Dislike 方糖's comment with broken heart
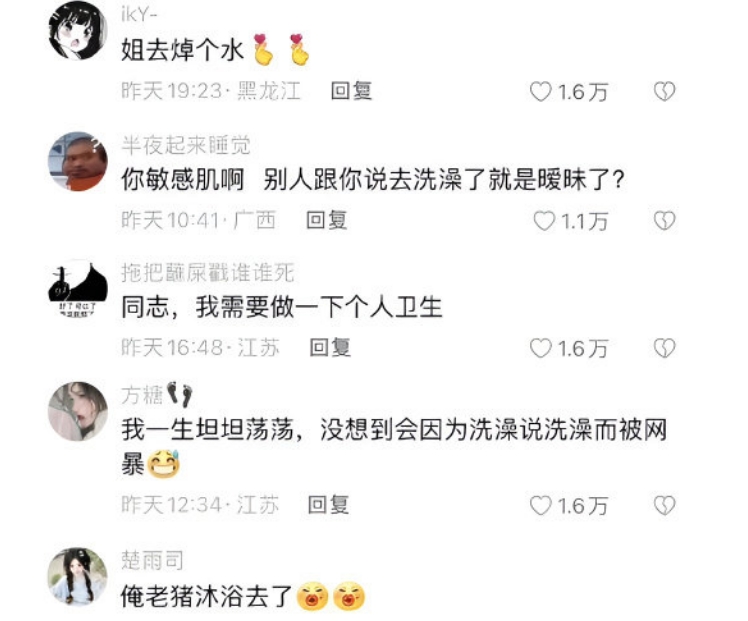The width and height of the screenshot is (748, 621). [x=664, y=505]
